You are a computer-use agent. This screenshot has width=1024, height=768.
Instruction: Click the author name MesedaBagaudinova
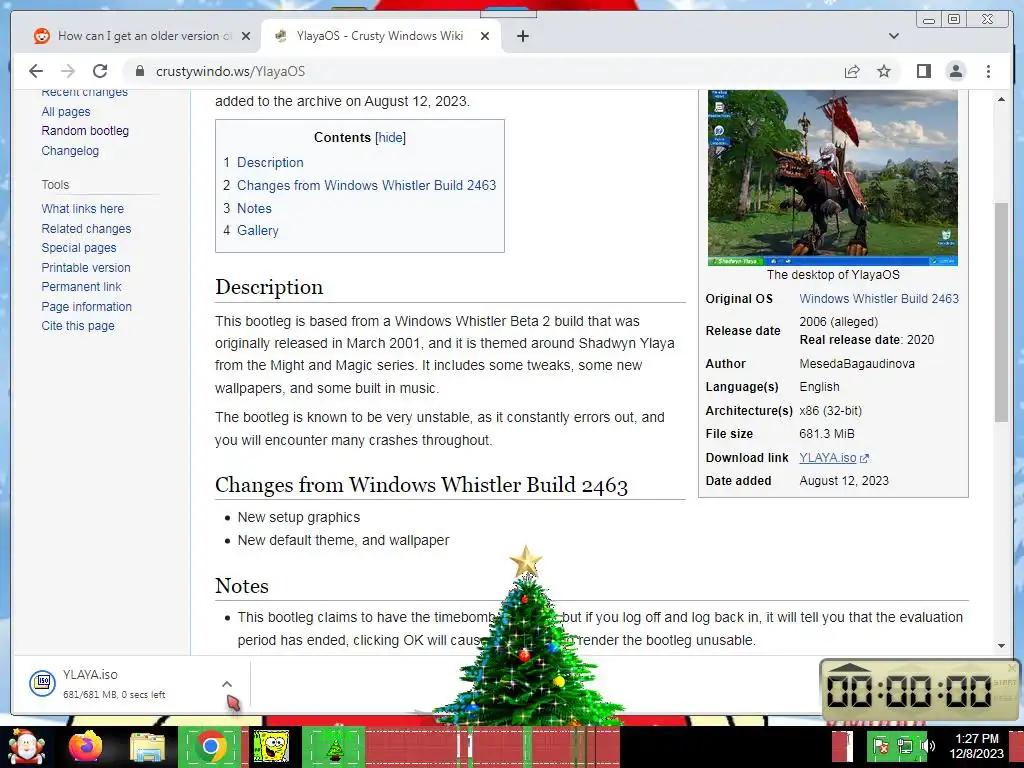(x=857, y=364)
